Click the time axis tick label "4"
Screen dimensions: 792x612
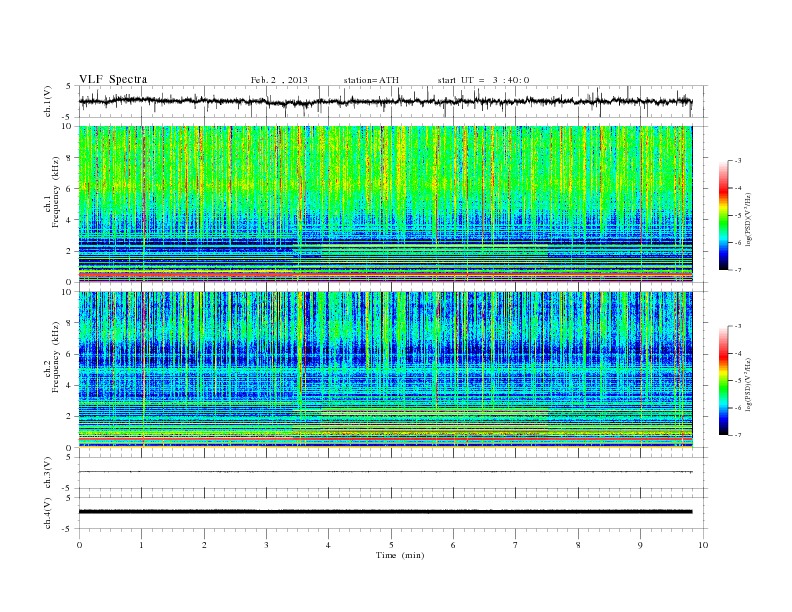click(x=328, y=545)
